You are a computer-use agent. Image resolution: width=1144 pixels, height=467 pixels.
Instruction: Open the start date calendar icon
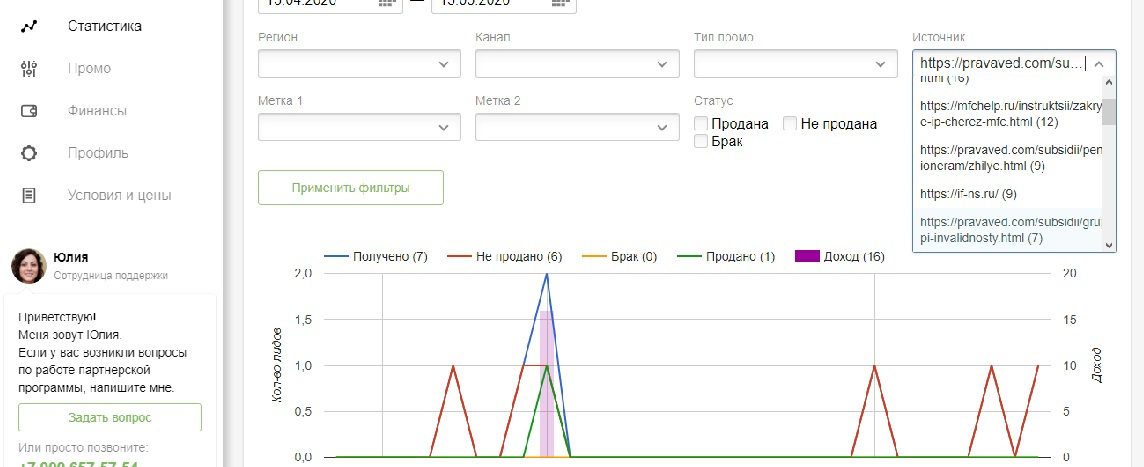point(386,4)
